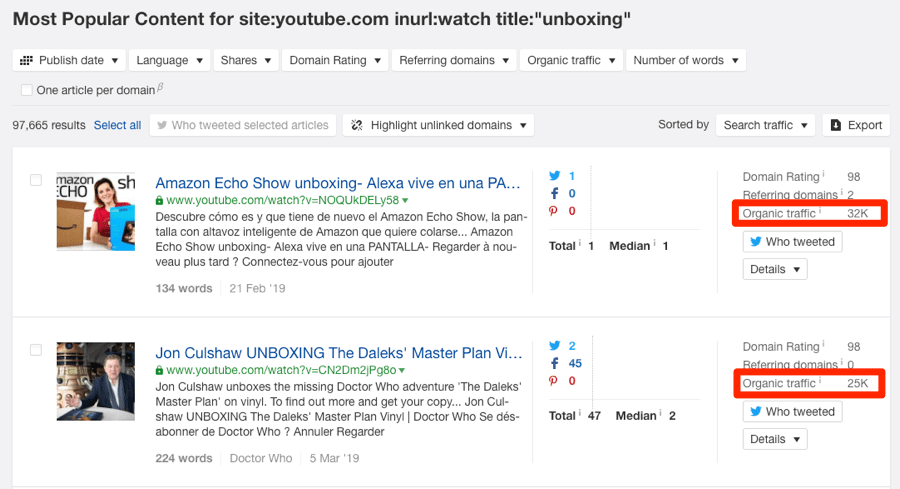Screen dimensions: 900x489
Task: Click the Amazon Echo Show video thumbnail
Action: [x=96, y=211]
